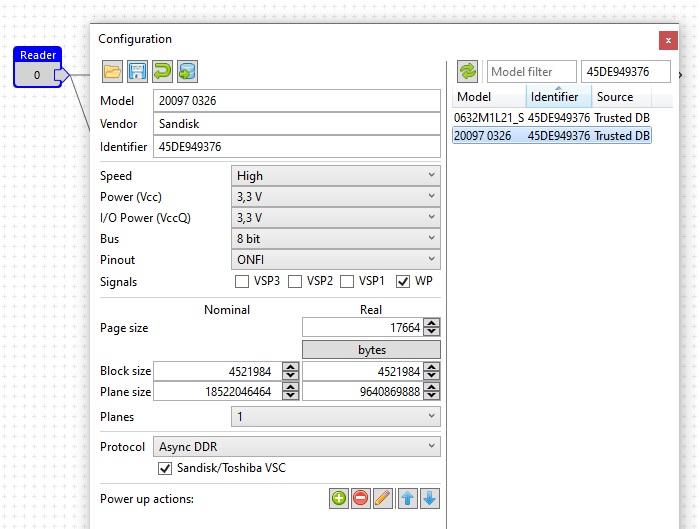Image resolution: width=700 pixels, height=529 pixels.
Task: Increase real Page size value
Action: [x=431, y=323]
